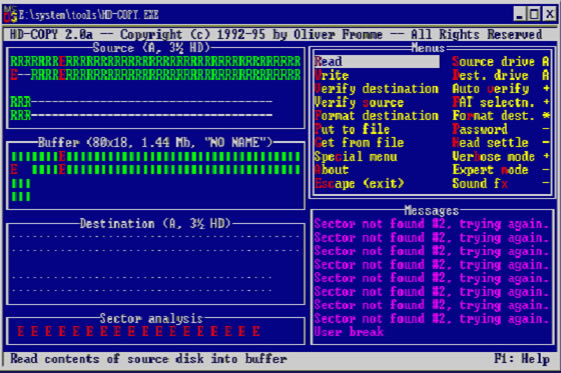Click the 'Messages' panel title
561x373 pixels.
431,211
